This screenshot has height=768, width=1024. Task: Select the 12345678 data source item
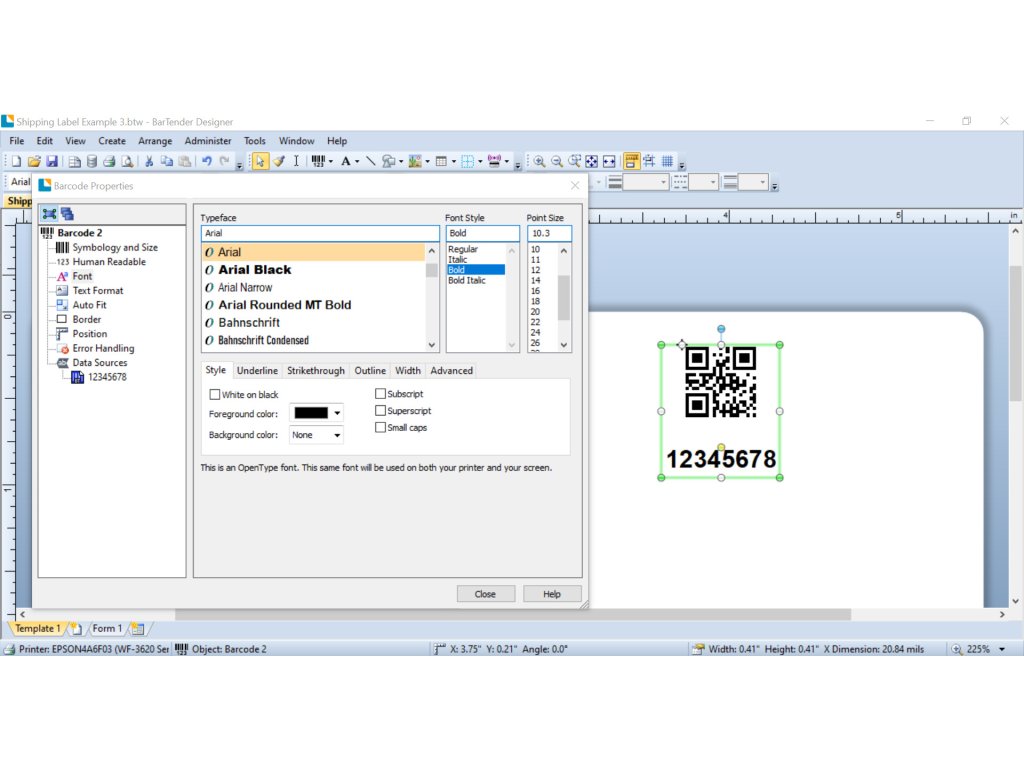[107, 377]
